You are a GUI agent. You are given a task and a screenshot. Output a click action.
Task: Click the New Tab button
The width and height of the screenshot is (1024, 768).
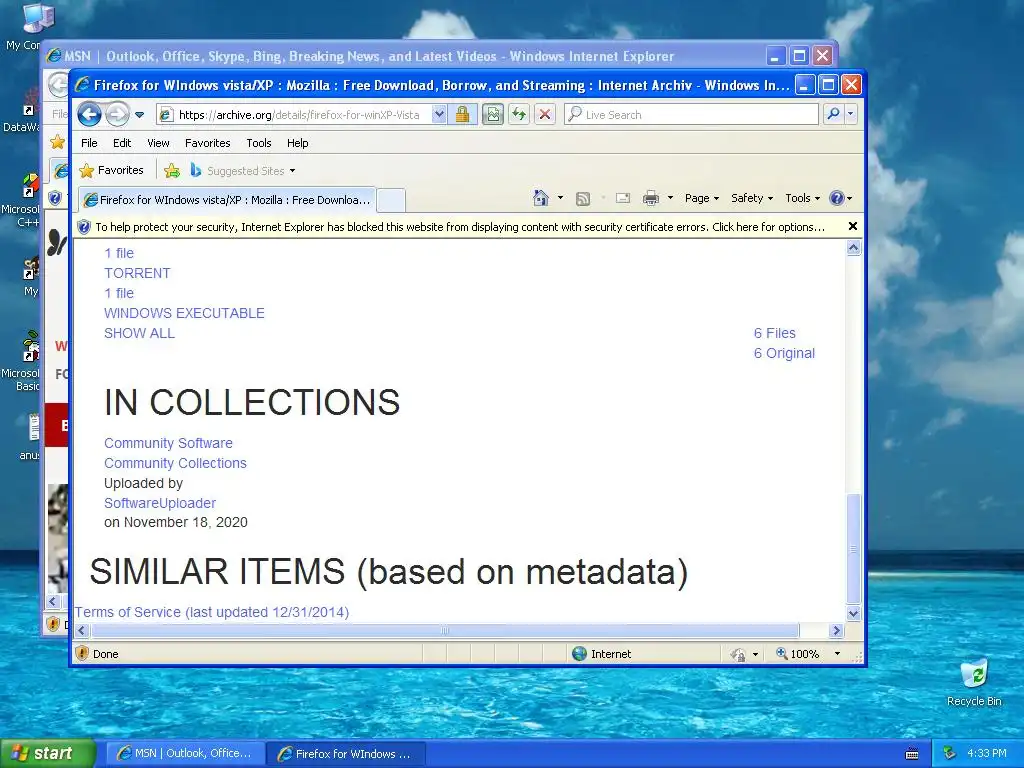(391, 200)
